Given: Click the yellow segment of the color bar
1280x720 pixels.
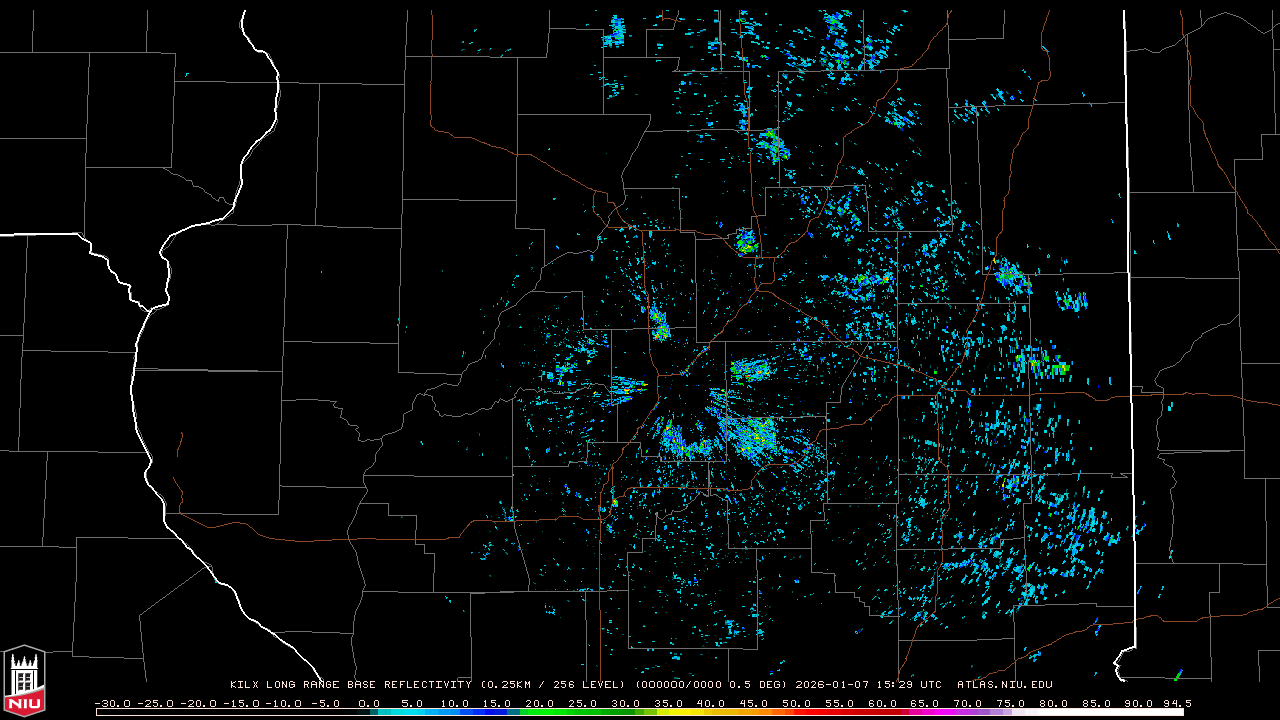Looking at the screenshot, I should coord(700,712).
